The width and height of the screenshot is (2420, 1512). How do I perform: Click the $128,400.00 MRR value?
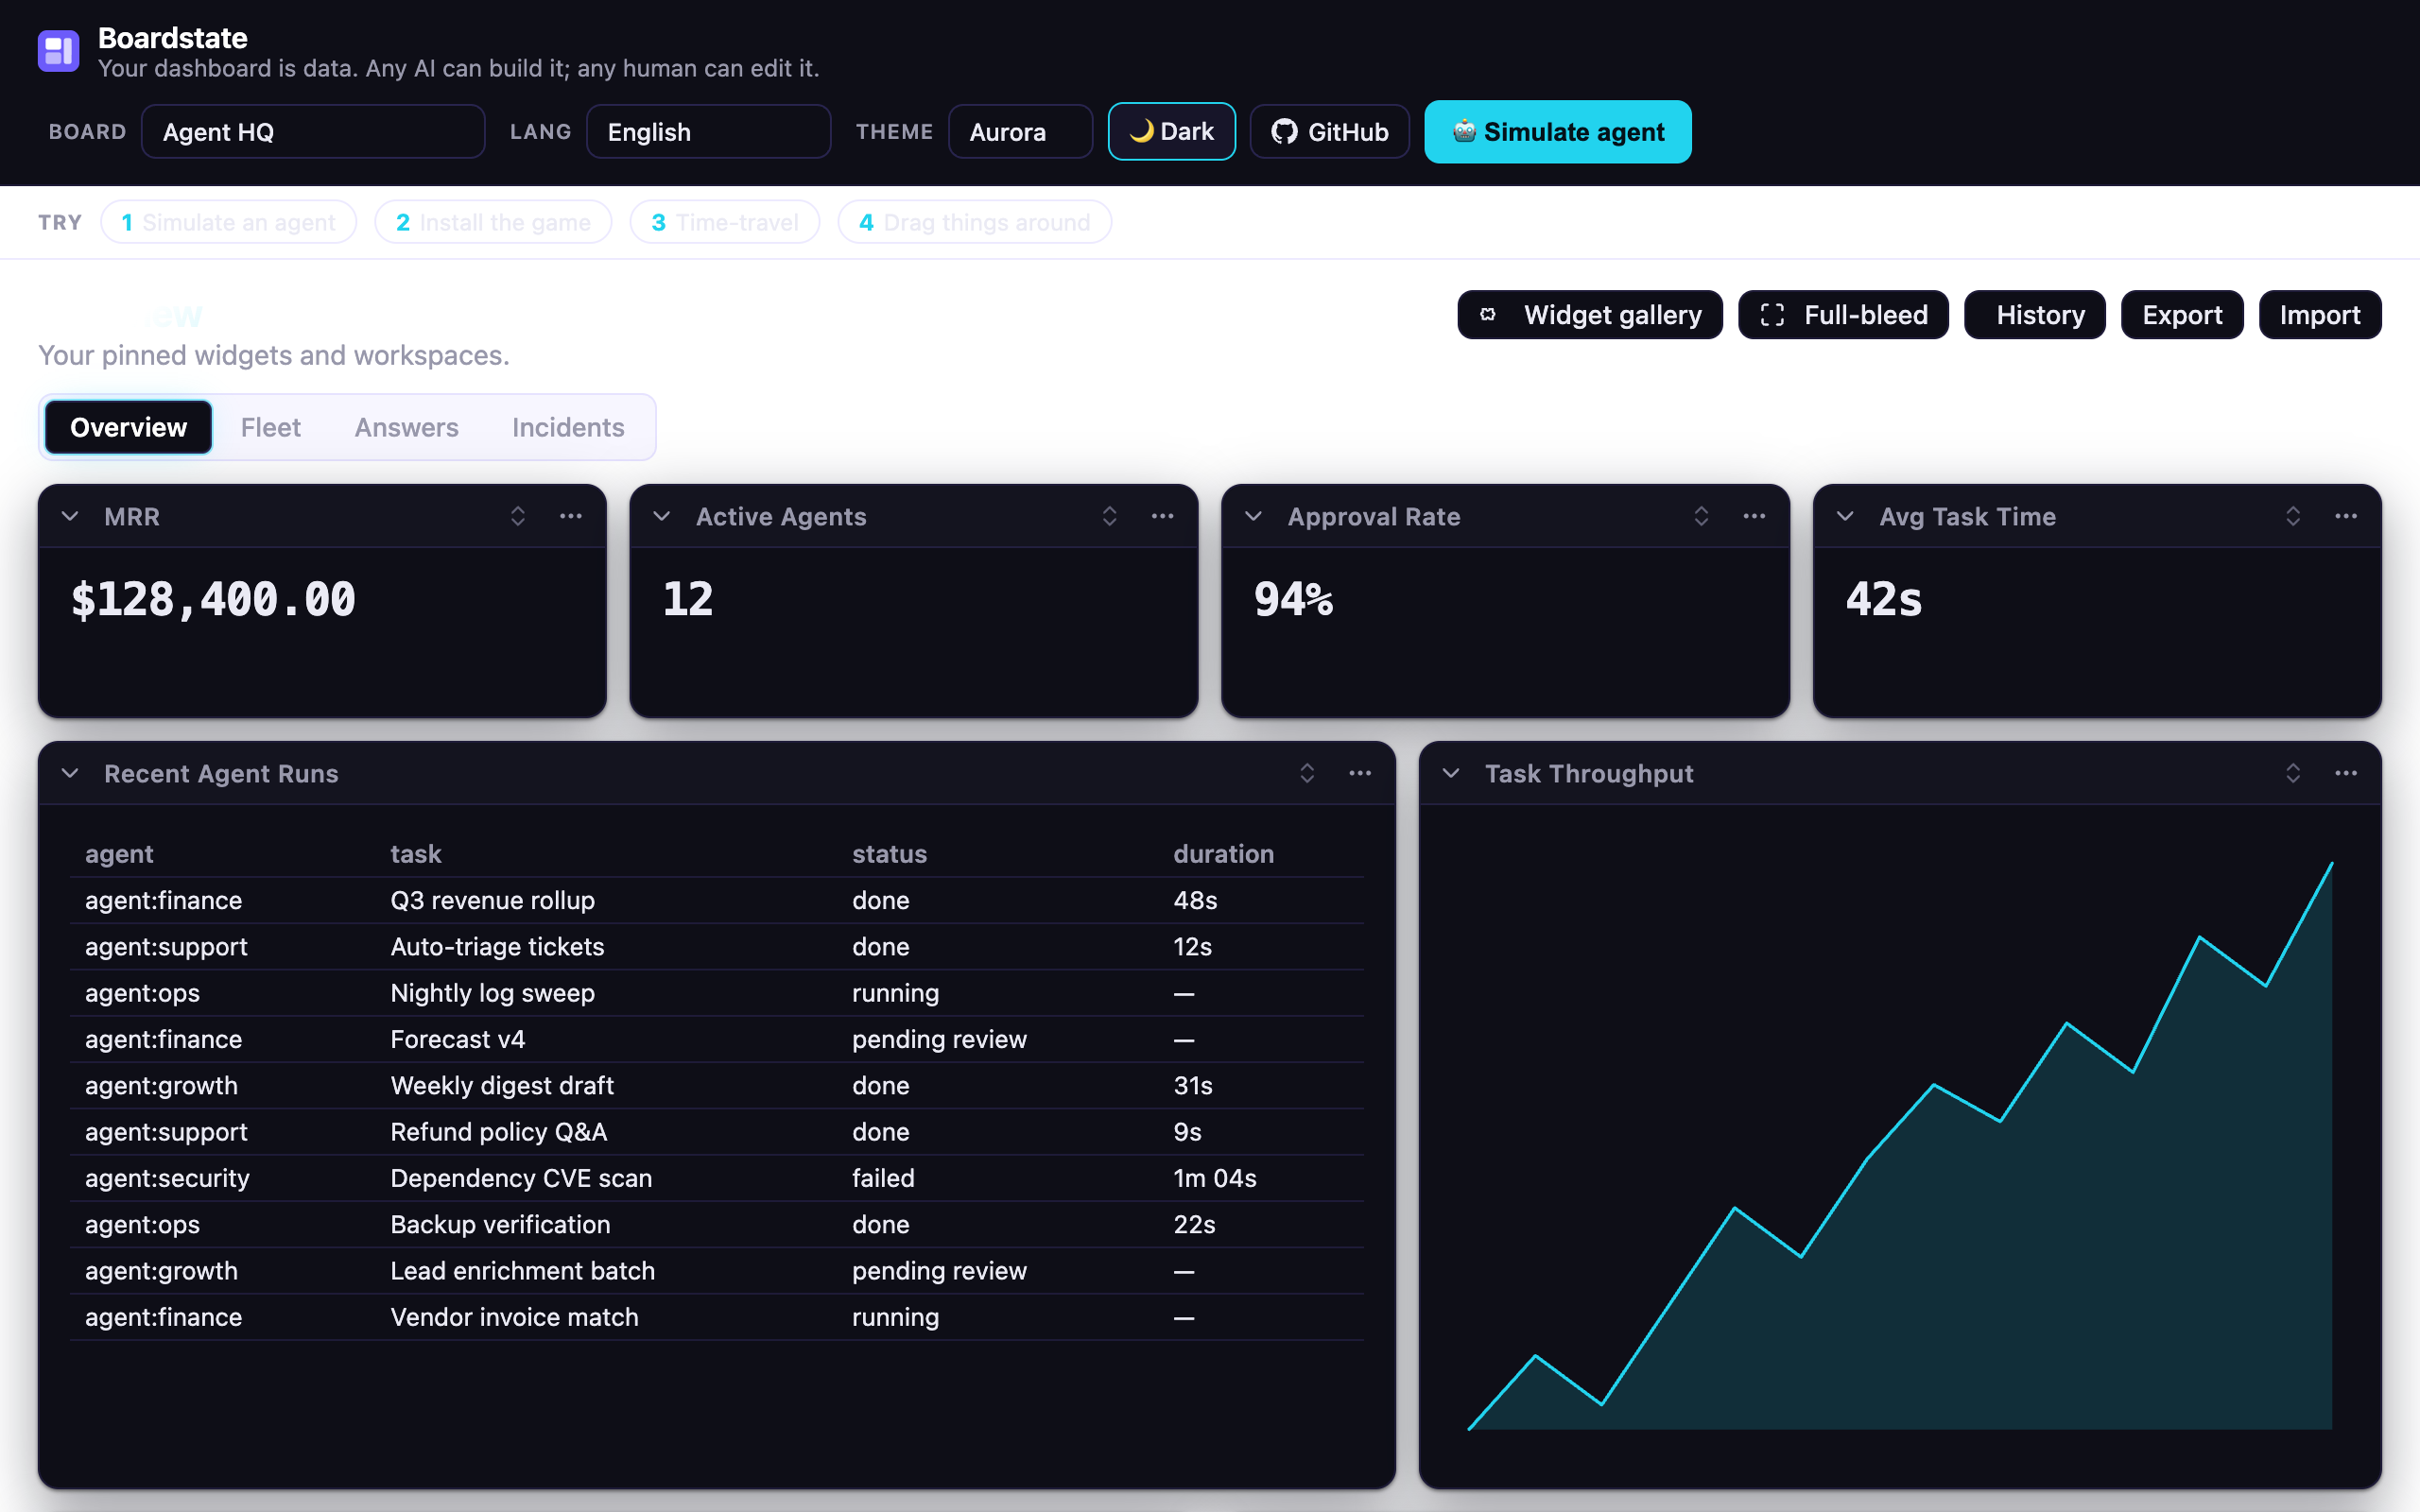pyautogui.click(x=213, y=600)
